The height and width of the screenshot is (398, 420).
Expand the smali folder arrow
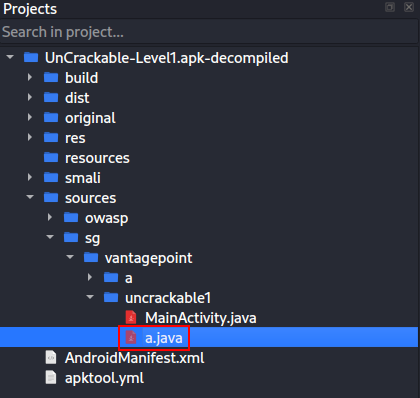point(30,177)
